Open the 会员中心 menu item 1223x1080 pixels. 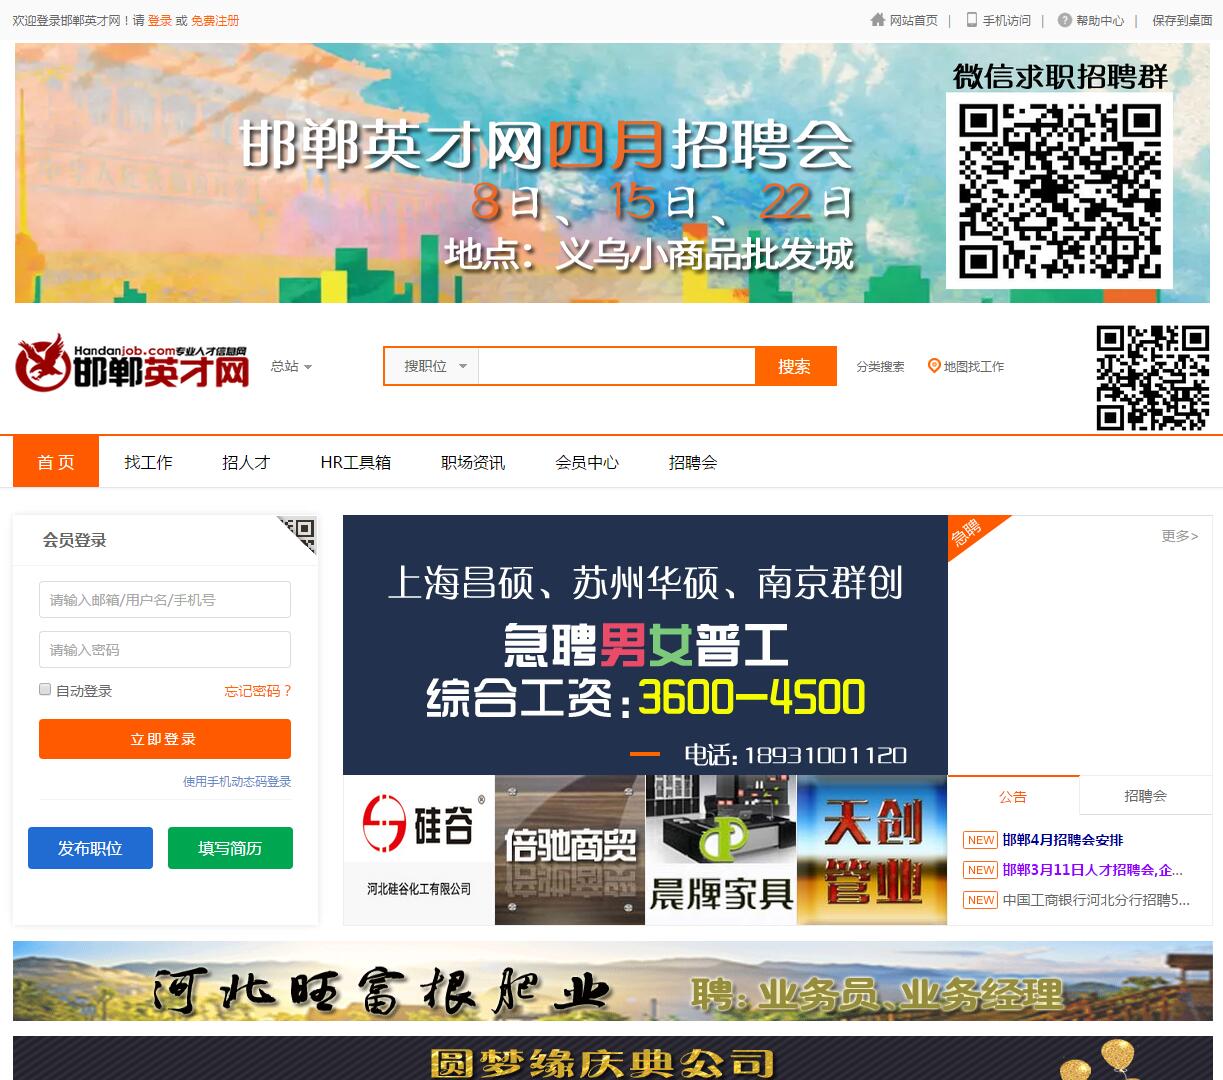pyautogui.click(x=587, y=462)
